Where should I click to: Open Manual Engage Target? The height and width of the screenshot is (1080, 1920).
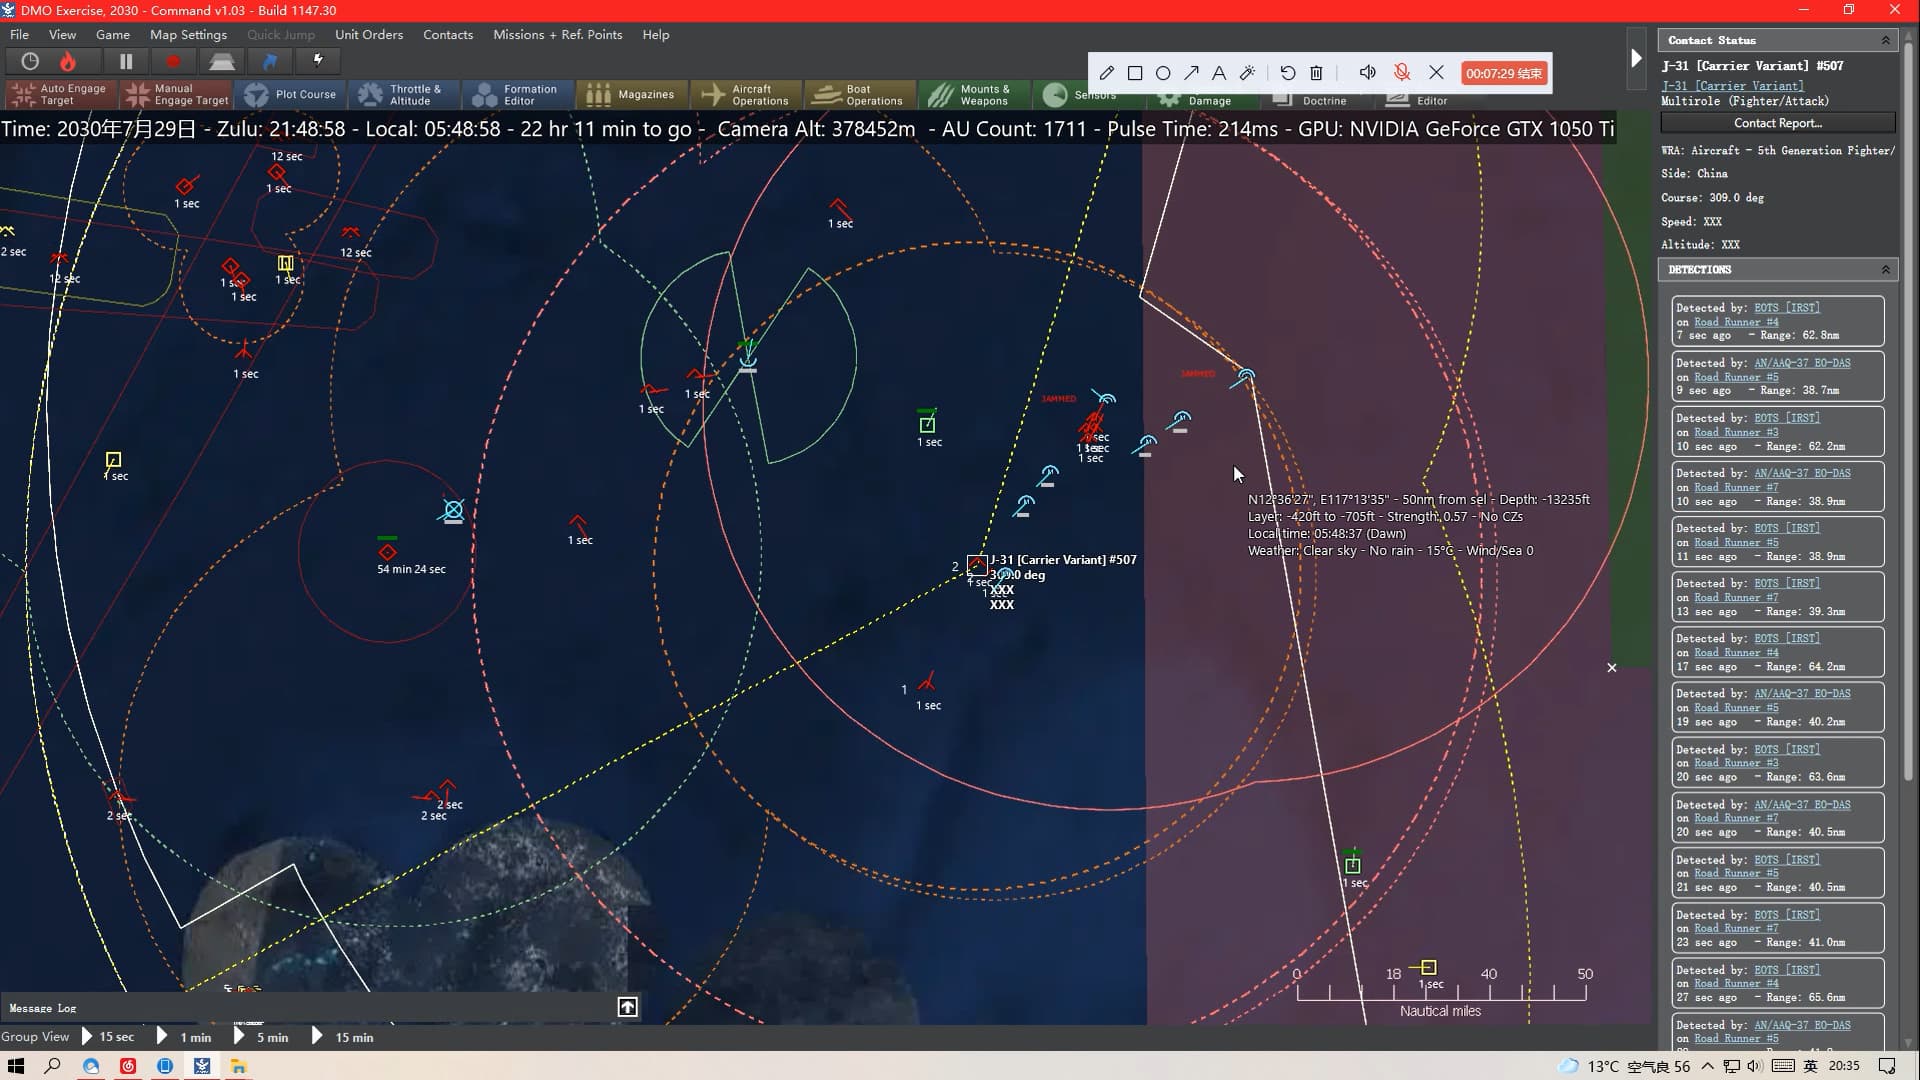(x=176, y=94)
